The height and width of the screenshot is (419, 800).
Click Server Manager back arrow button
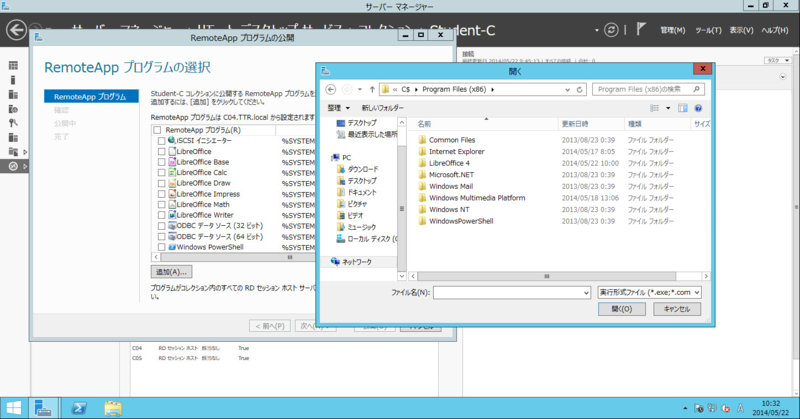(16, 30)
